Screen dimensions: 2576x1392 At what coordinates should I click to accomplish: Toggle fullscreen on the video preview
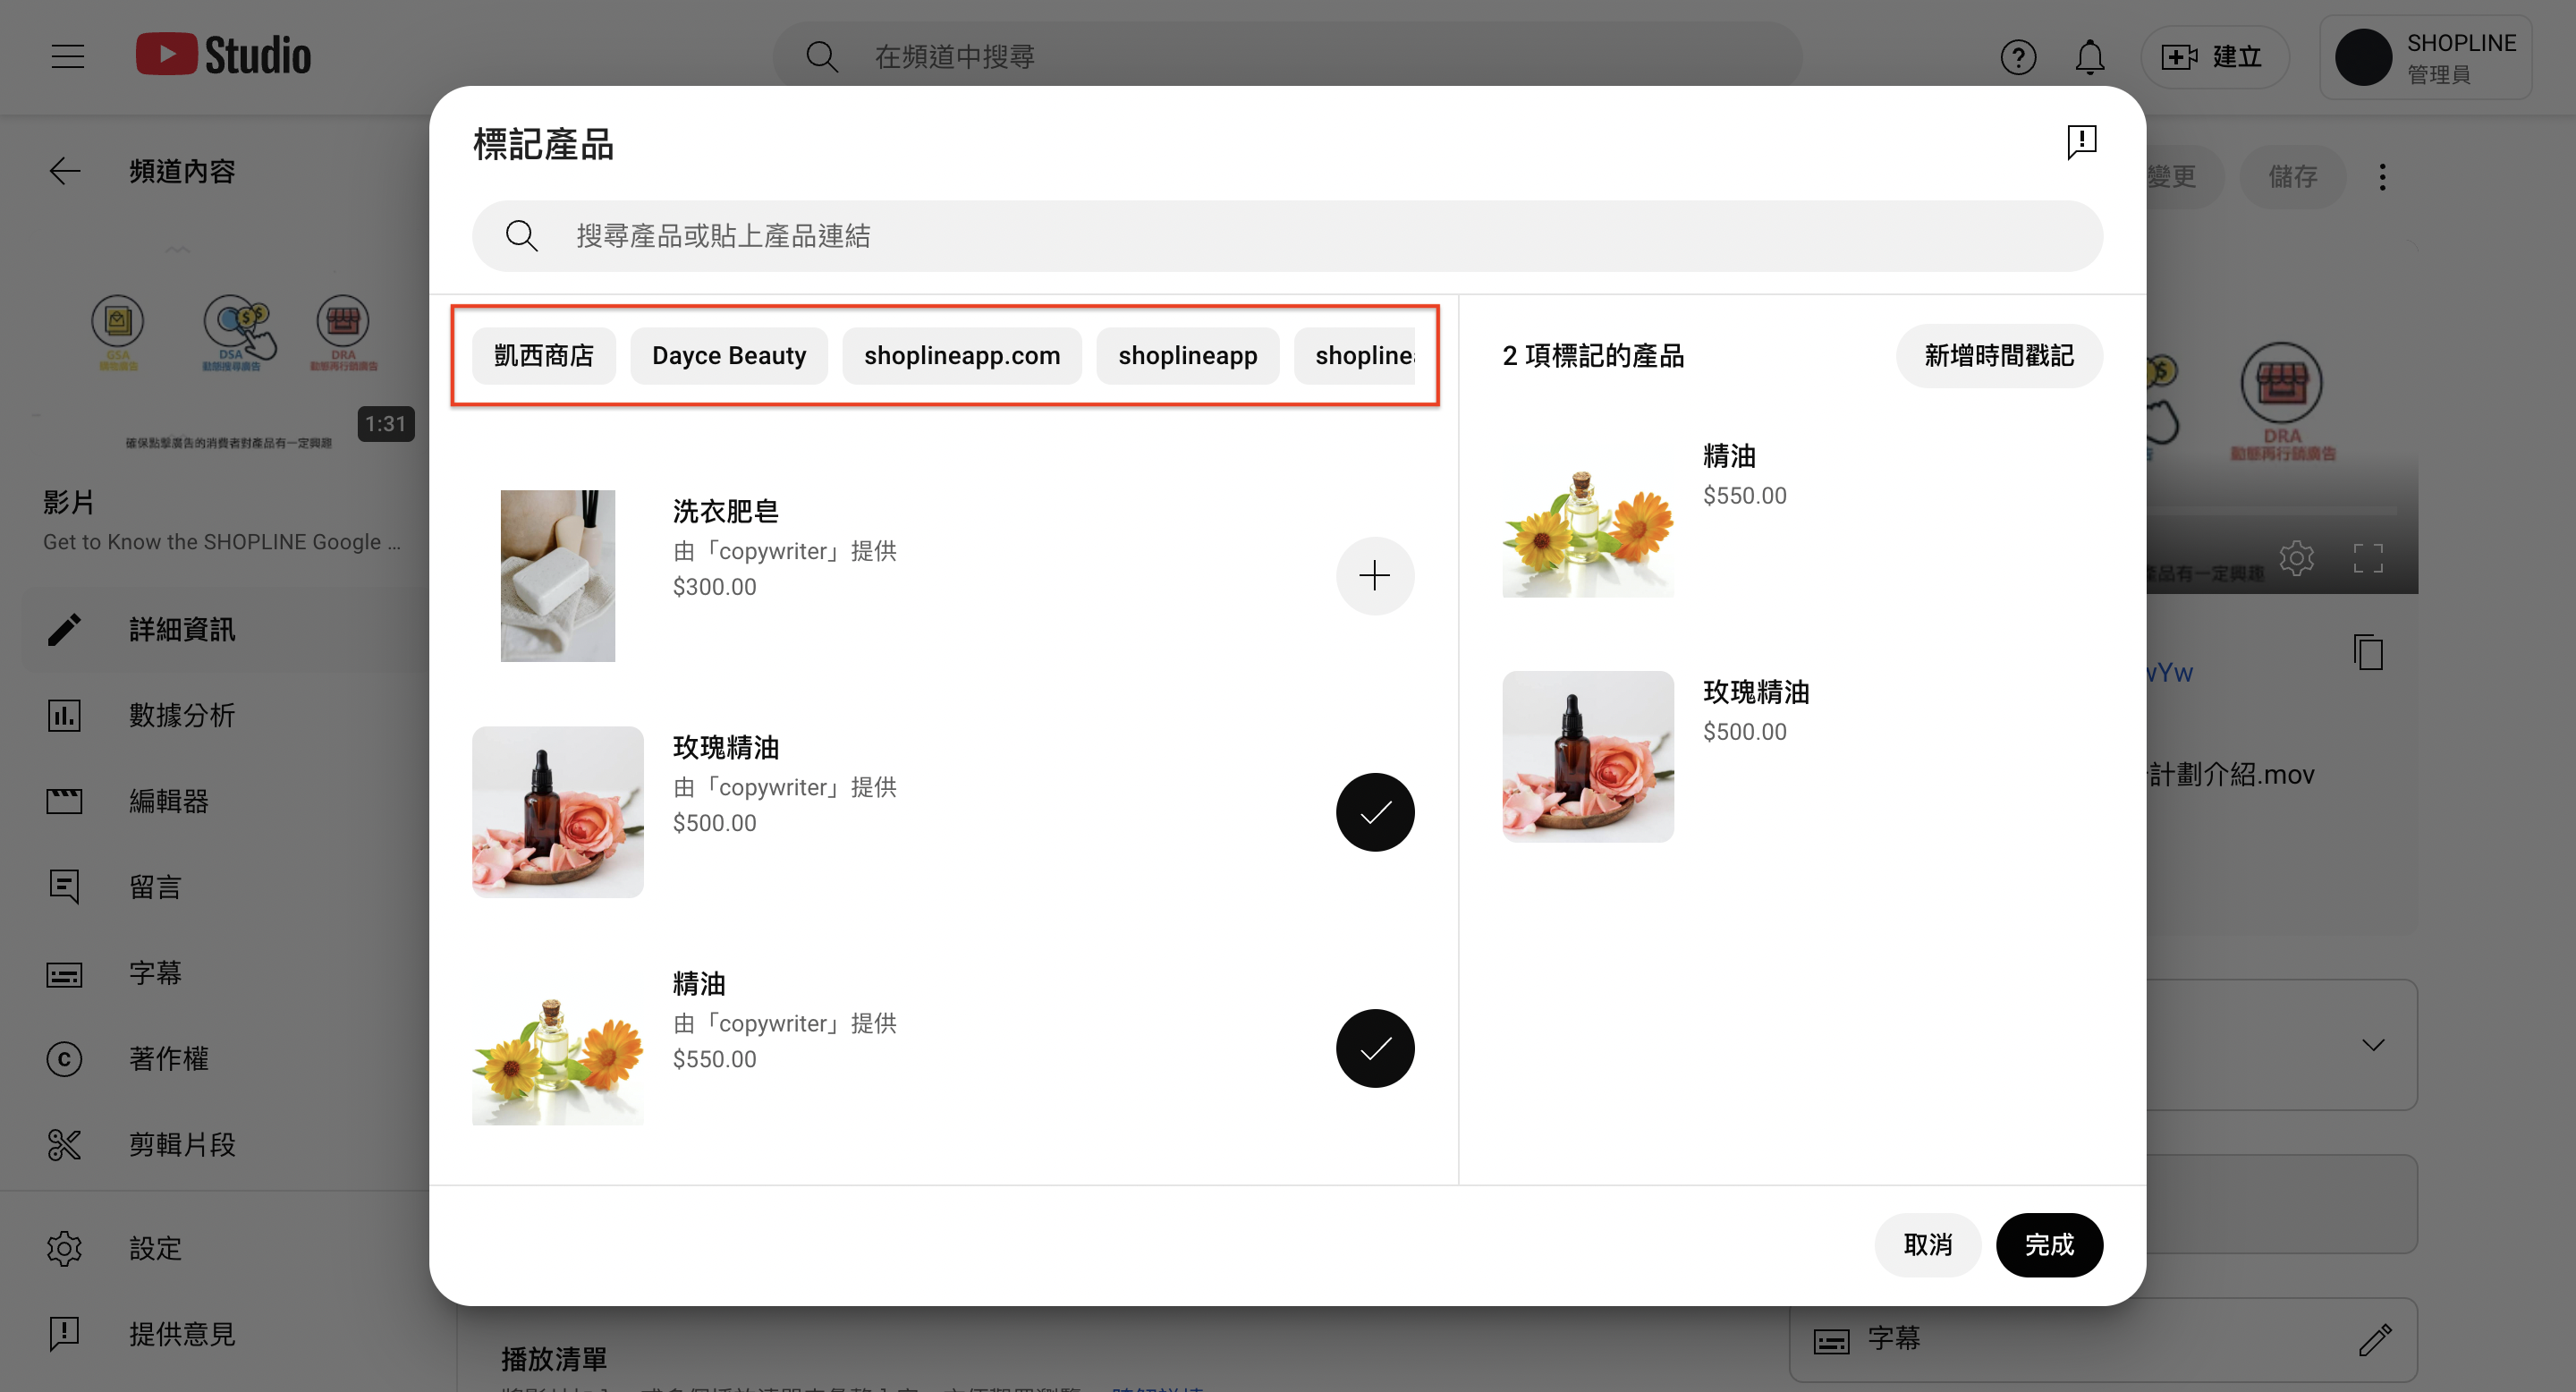pos(2368,558)
